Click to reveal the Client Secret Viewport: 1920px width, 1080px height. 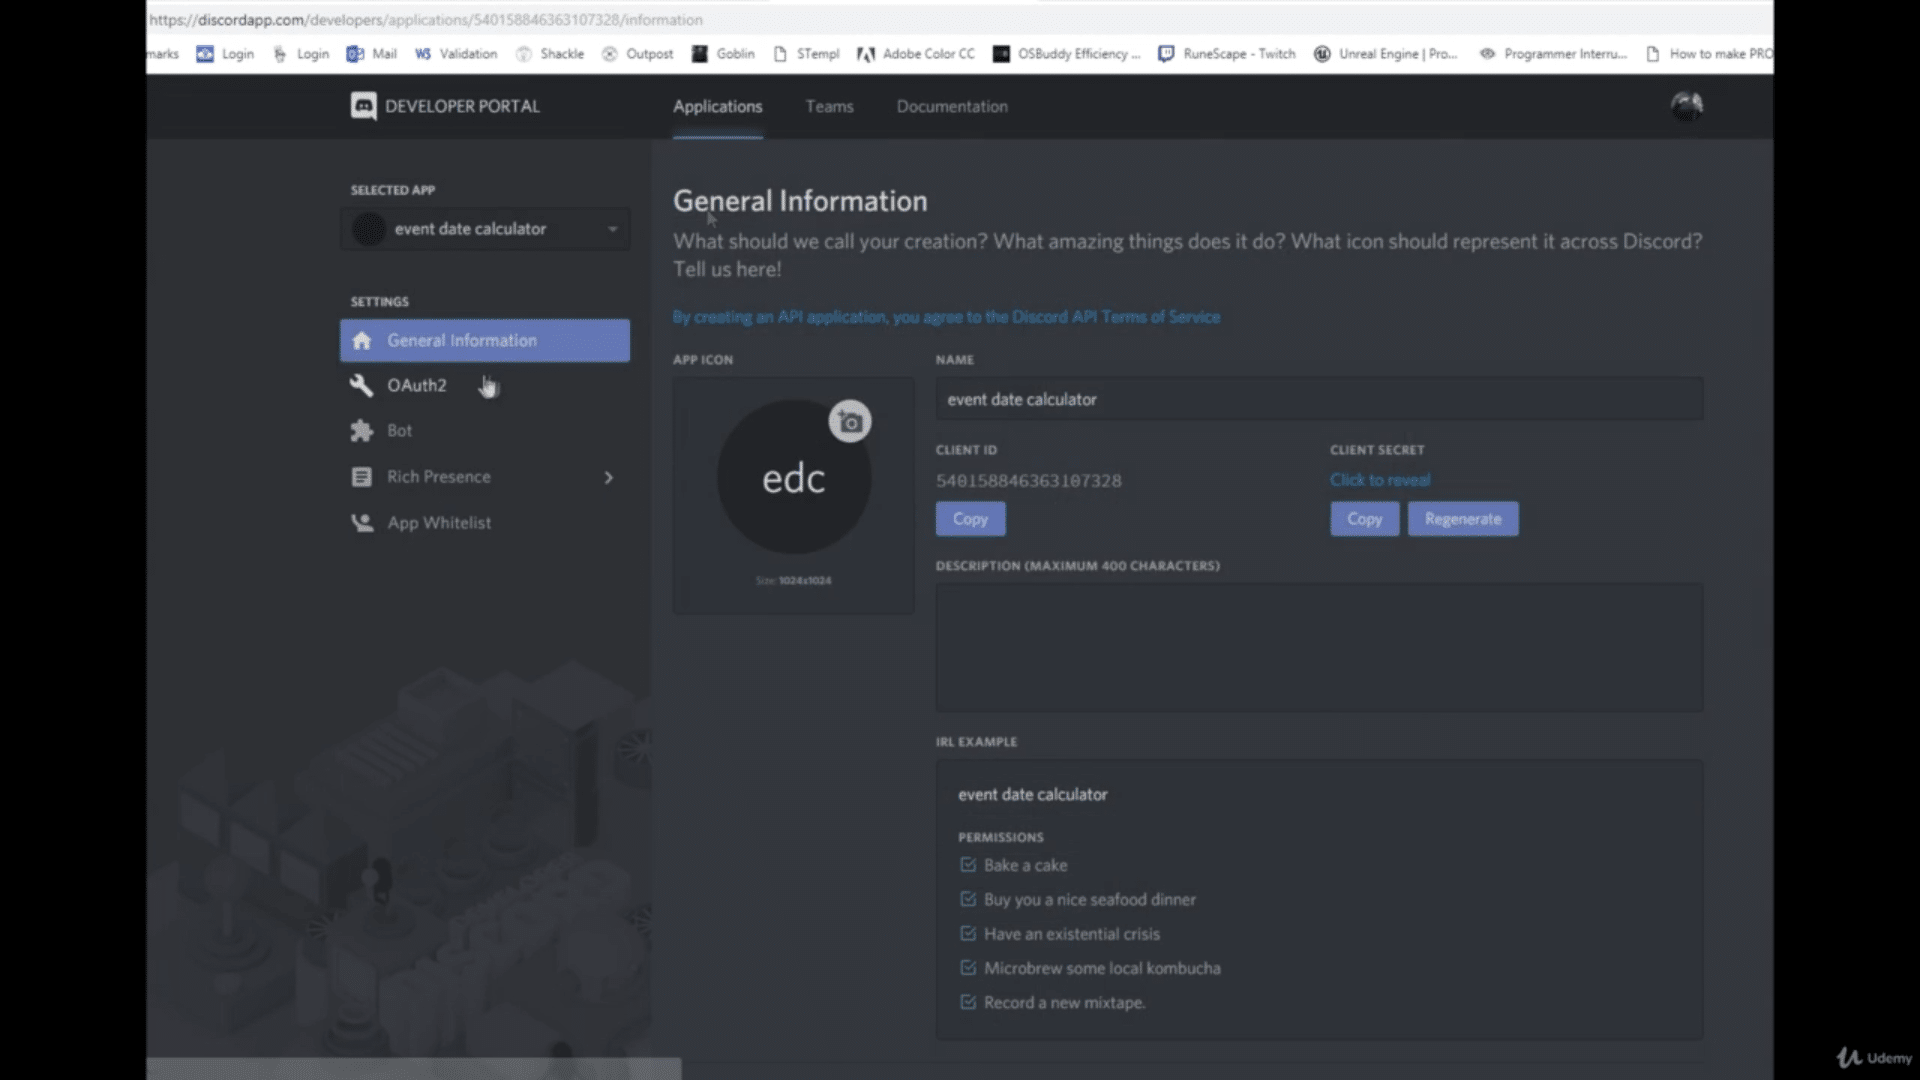coord(1379,479)
